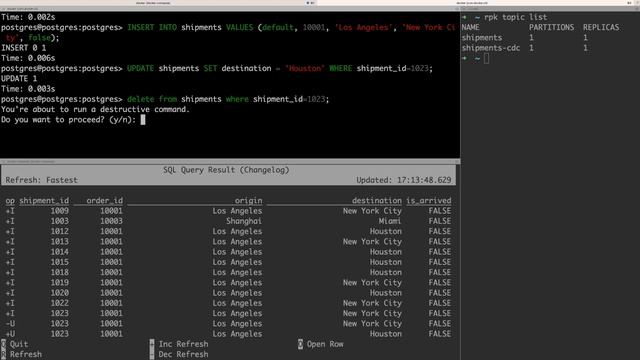Click the Inc Refresh shortcut
Viewport: 640px width, 360px height.
[179, 344]
